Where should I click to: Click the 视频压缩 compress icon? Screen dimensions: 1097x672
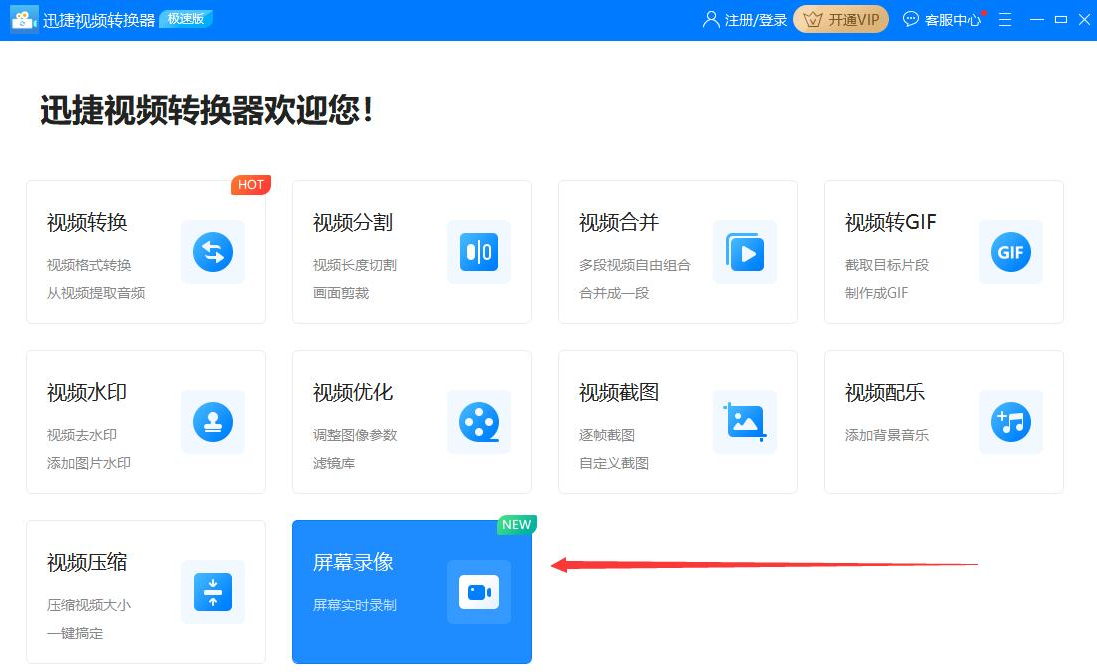(x=213, y=592)
